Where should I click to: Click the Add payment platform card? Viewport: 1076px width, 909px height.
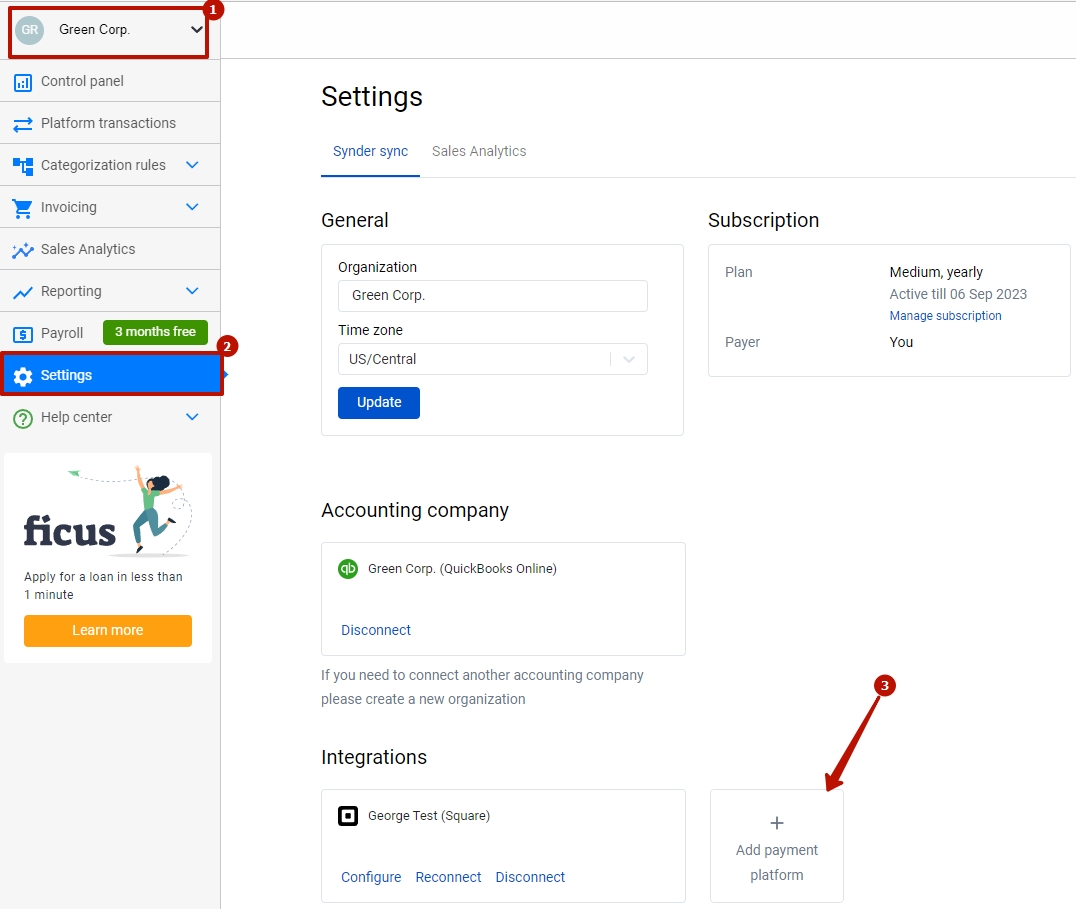pos(777,846)
